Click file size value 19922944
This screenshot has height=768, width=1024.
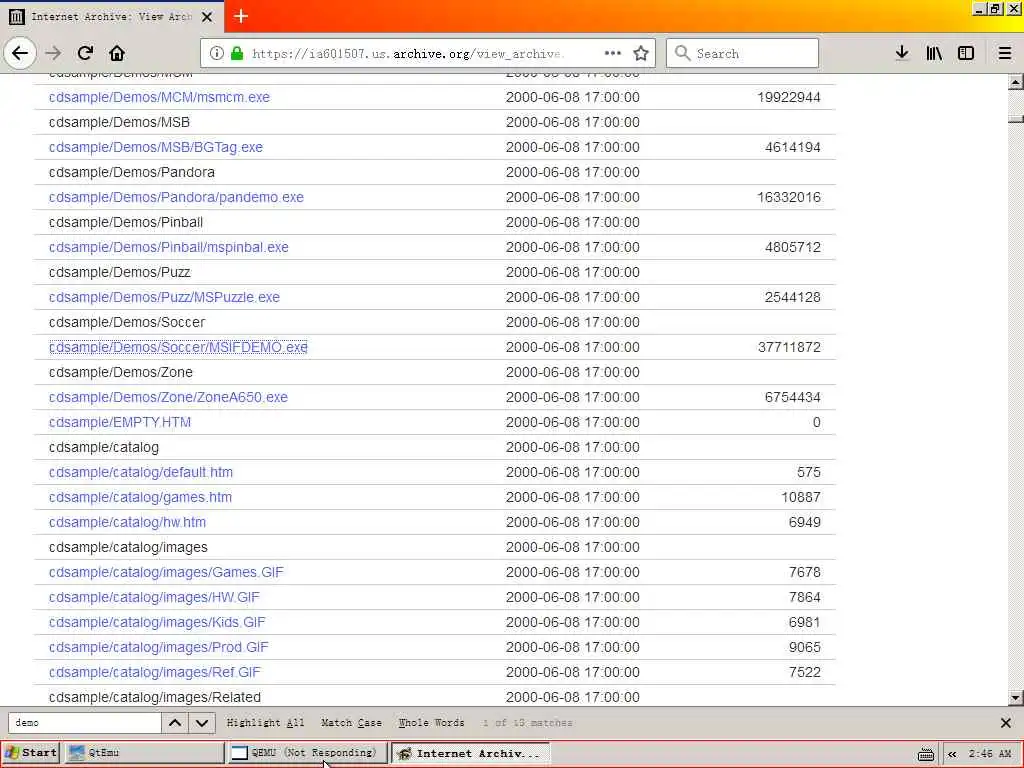(789, 97)
